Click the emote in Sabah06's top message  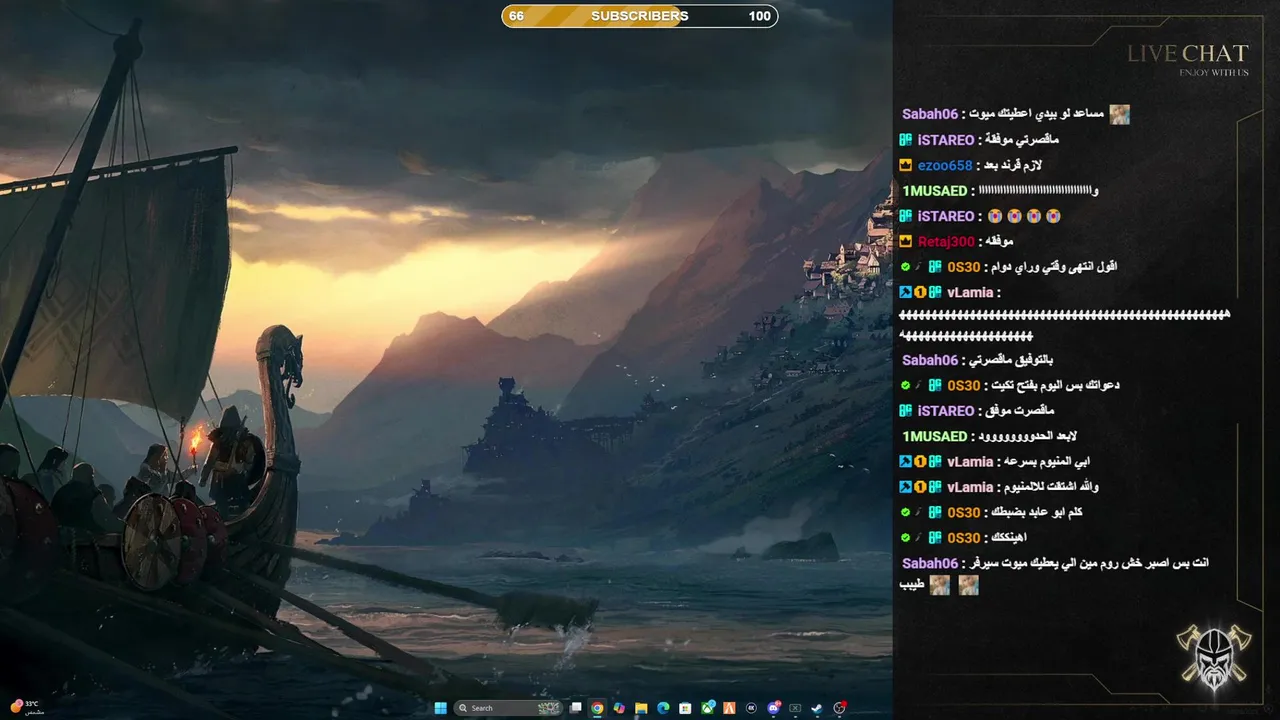(1120, 114)
